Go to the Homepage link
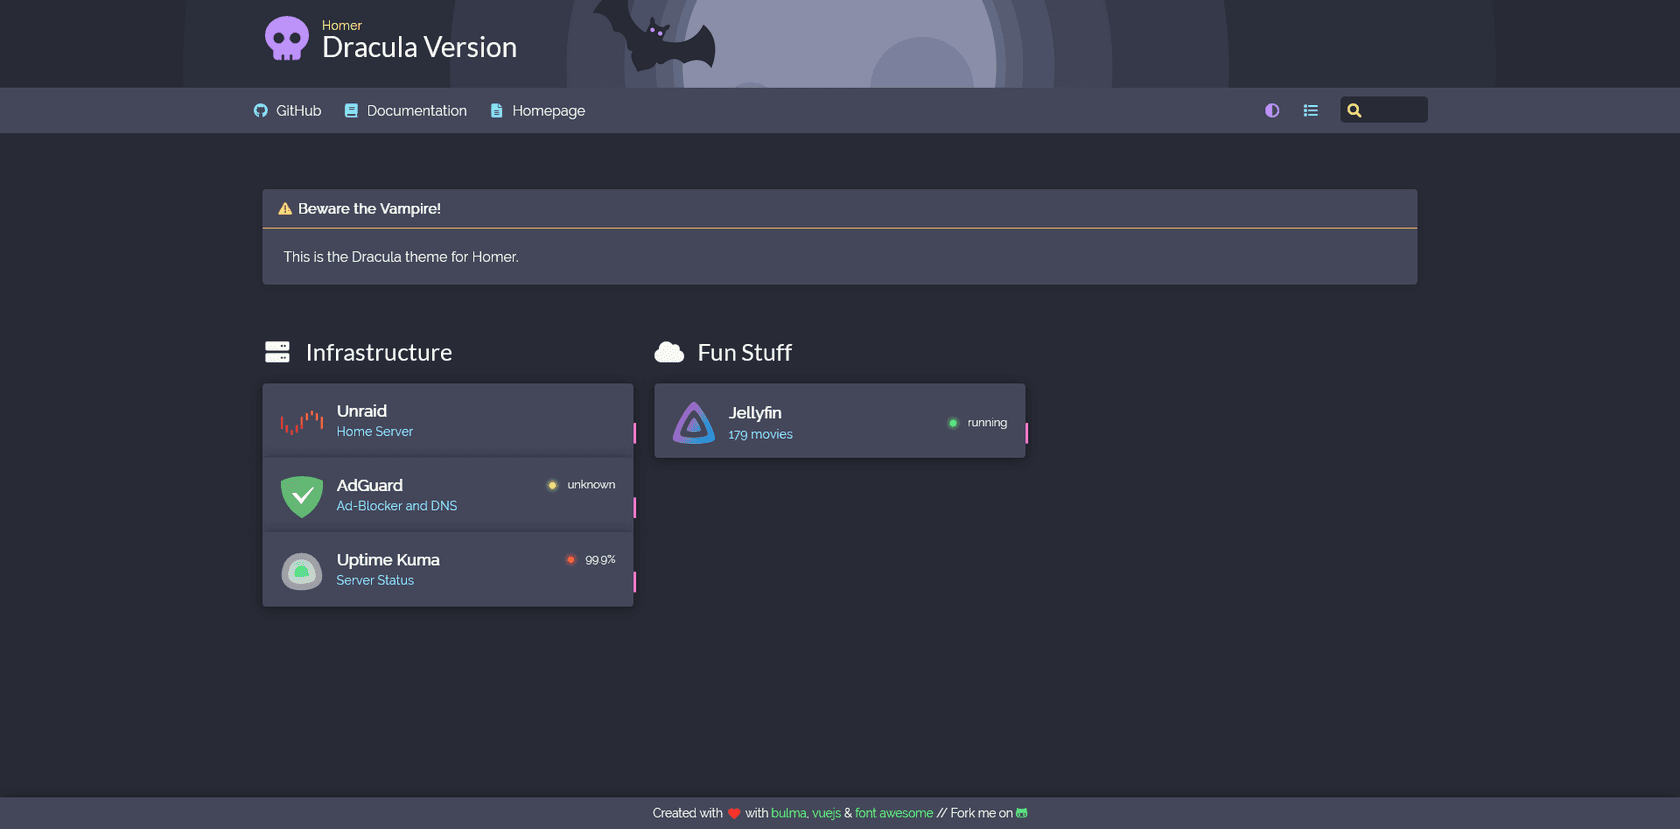Viewport: 1680px width, 829px height. [538, 111]
